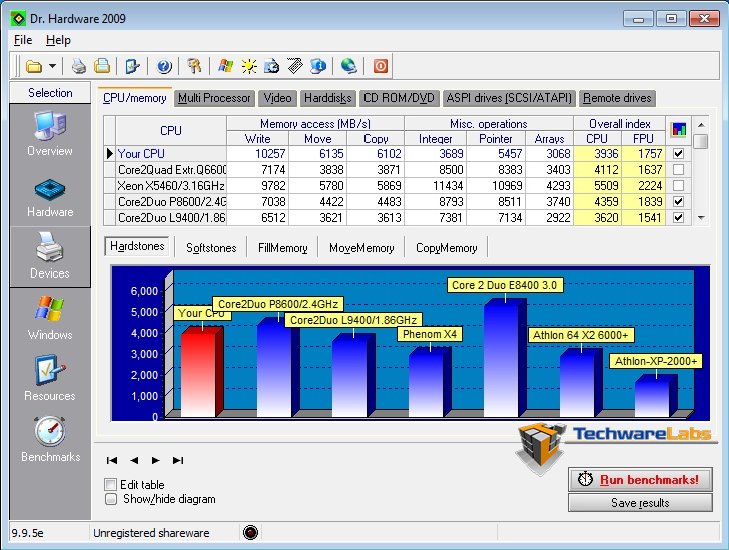
Task: Open the Help menu
Action: 58,40
